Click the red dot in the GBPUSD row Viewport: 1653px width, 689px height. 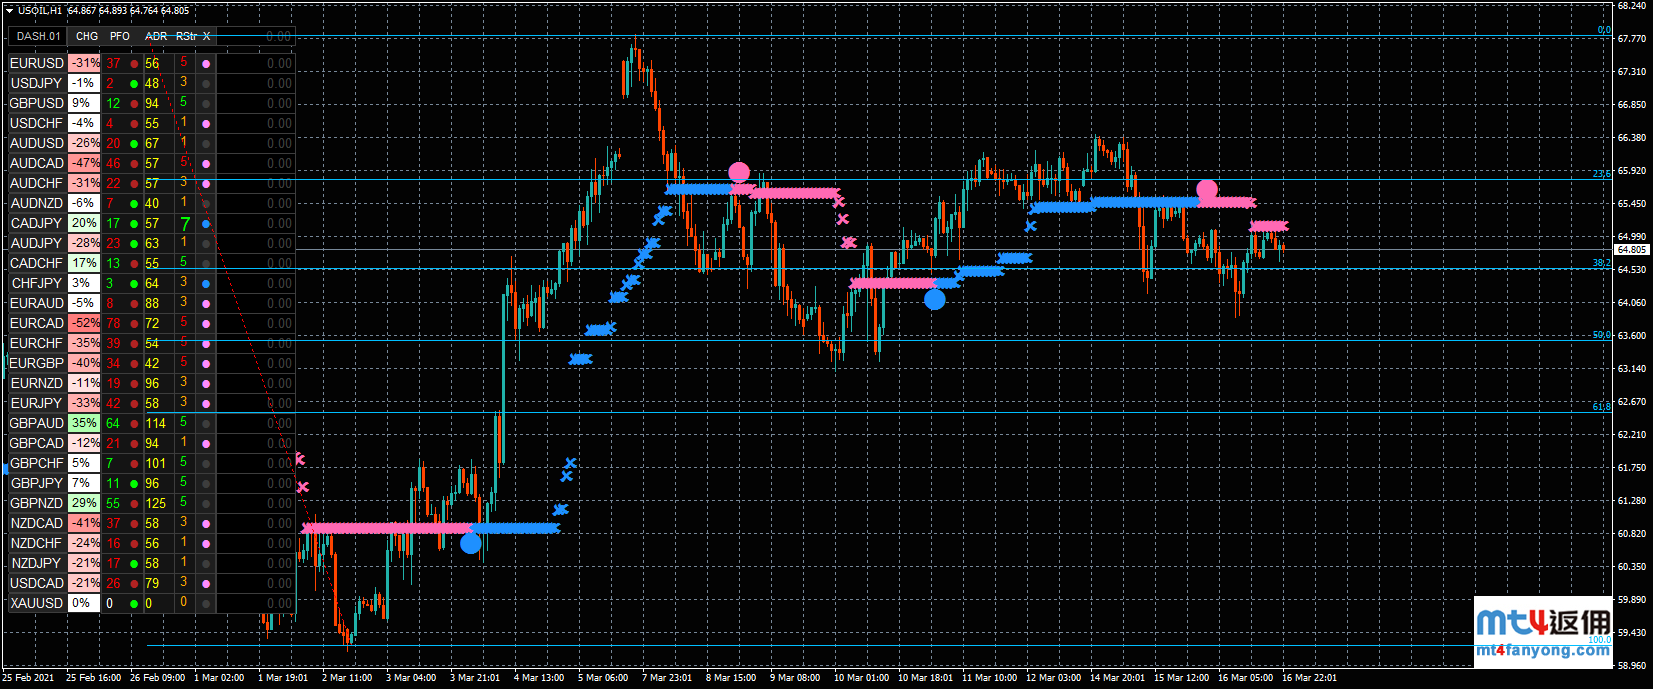[134, 103]
